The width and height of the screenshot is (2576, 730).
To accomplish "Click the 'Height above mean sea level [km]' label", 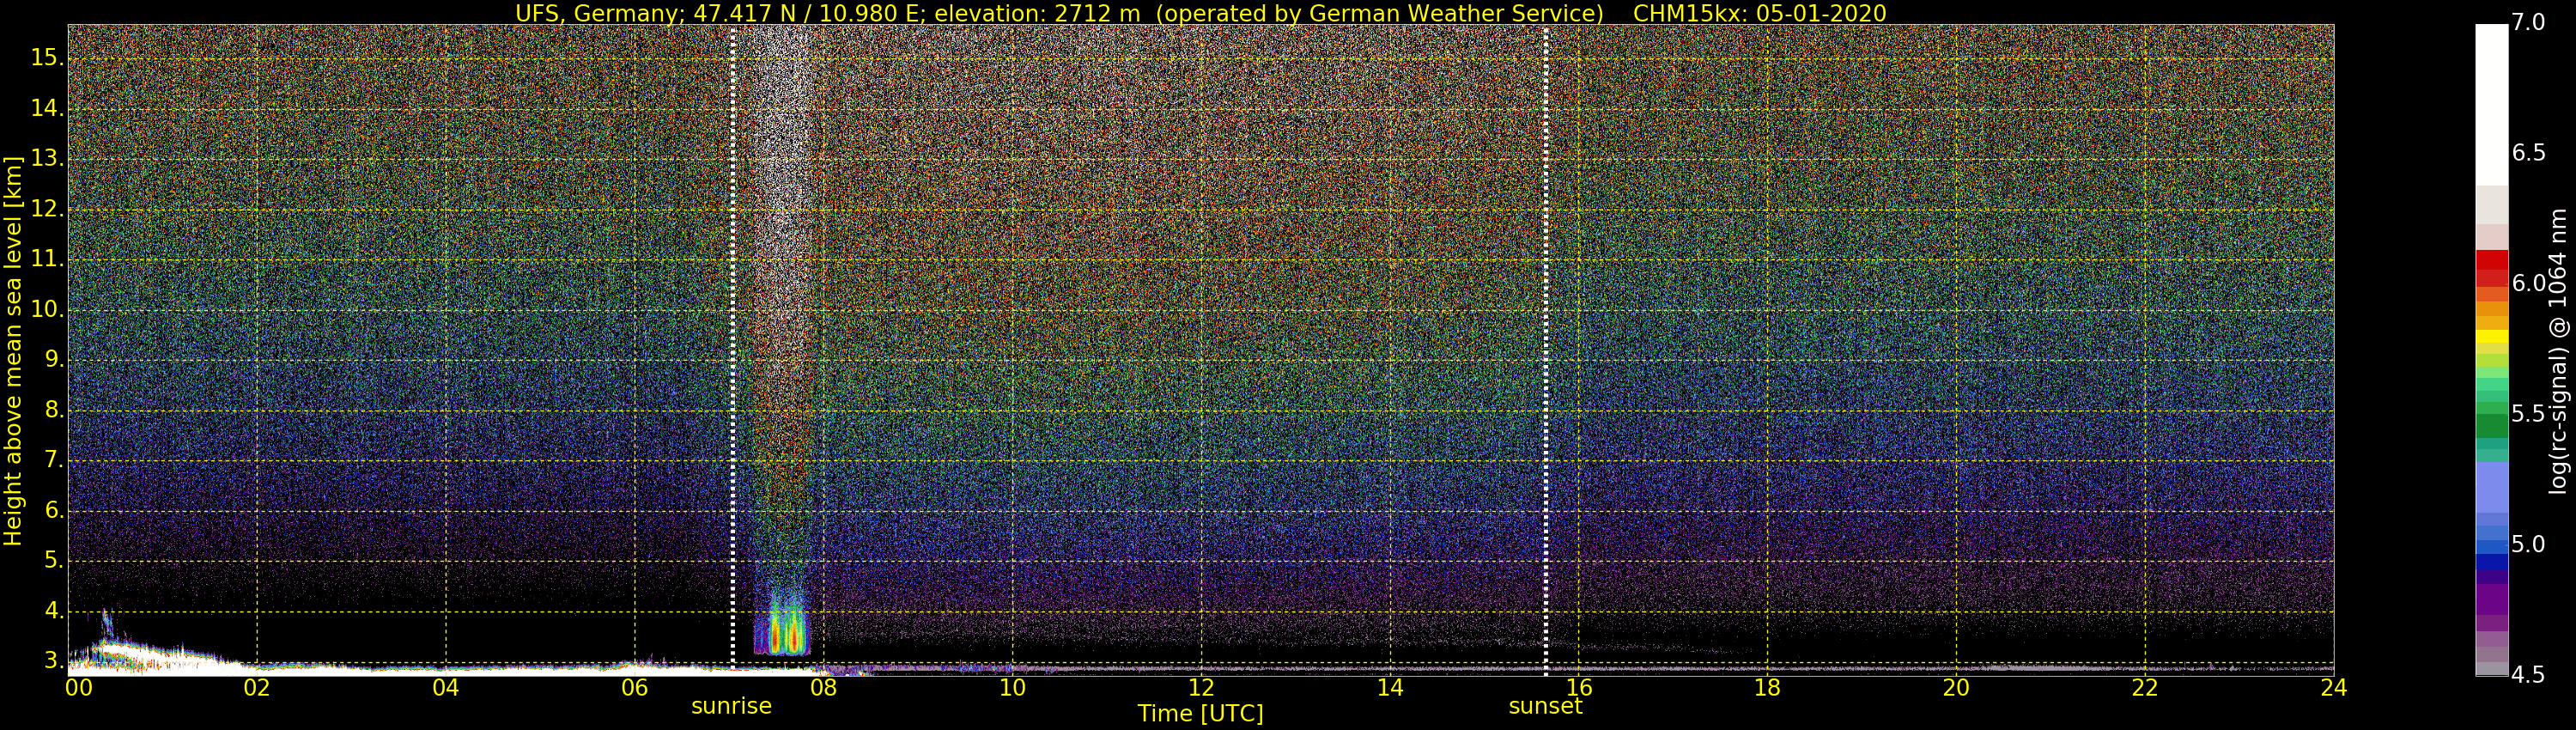I will 13,351.
